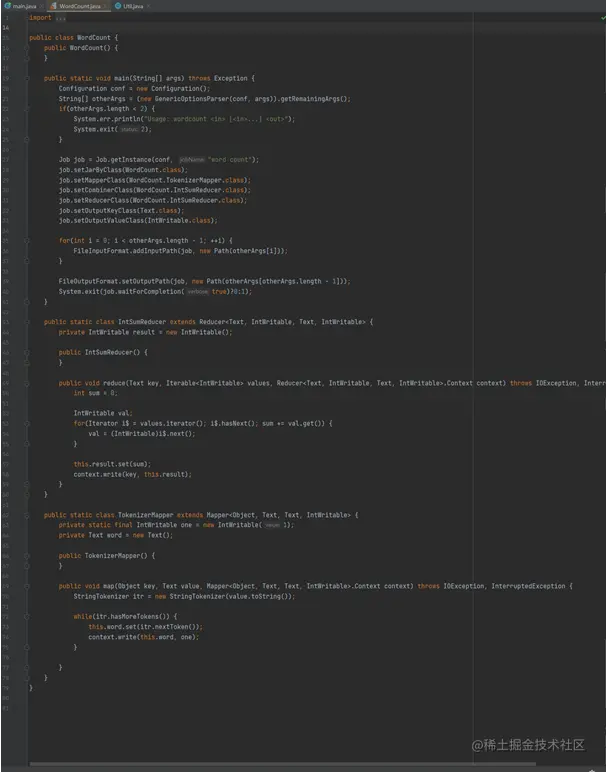The height and width of the screenshot is (773, 606).
Task: Fold the for(Iterator i$ loop block
Action: [27, 423]
